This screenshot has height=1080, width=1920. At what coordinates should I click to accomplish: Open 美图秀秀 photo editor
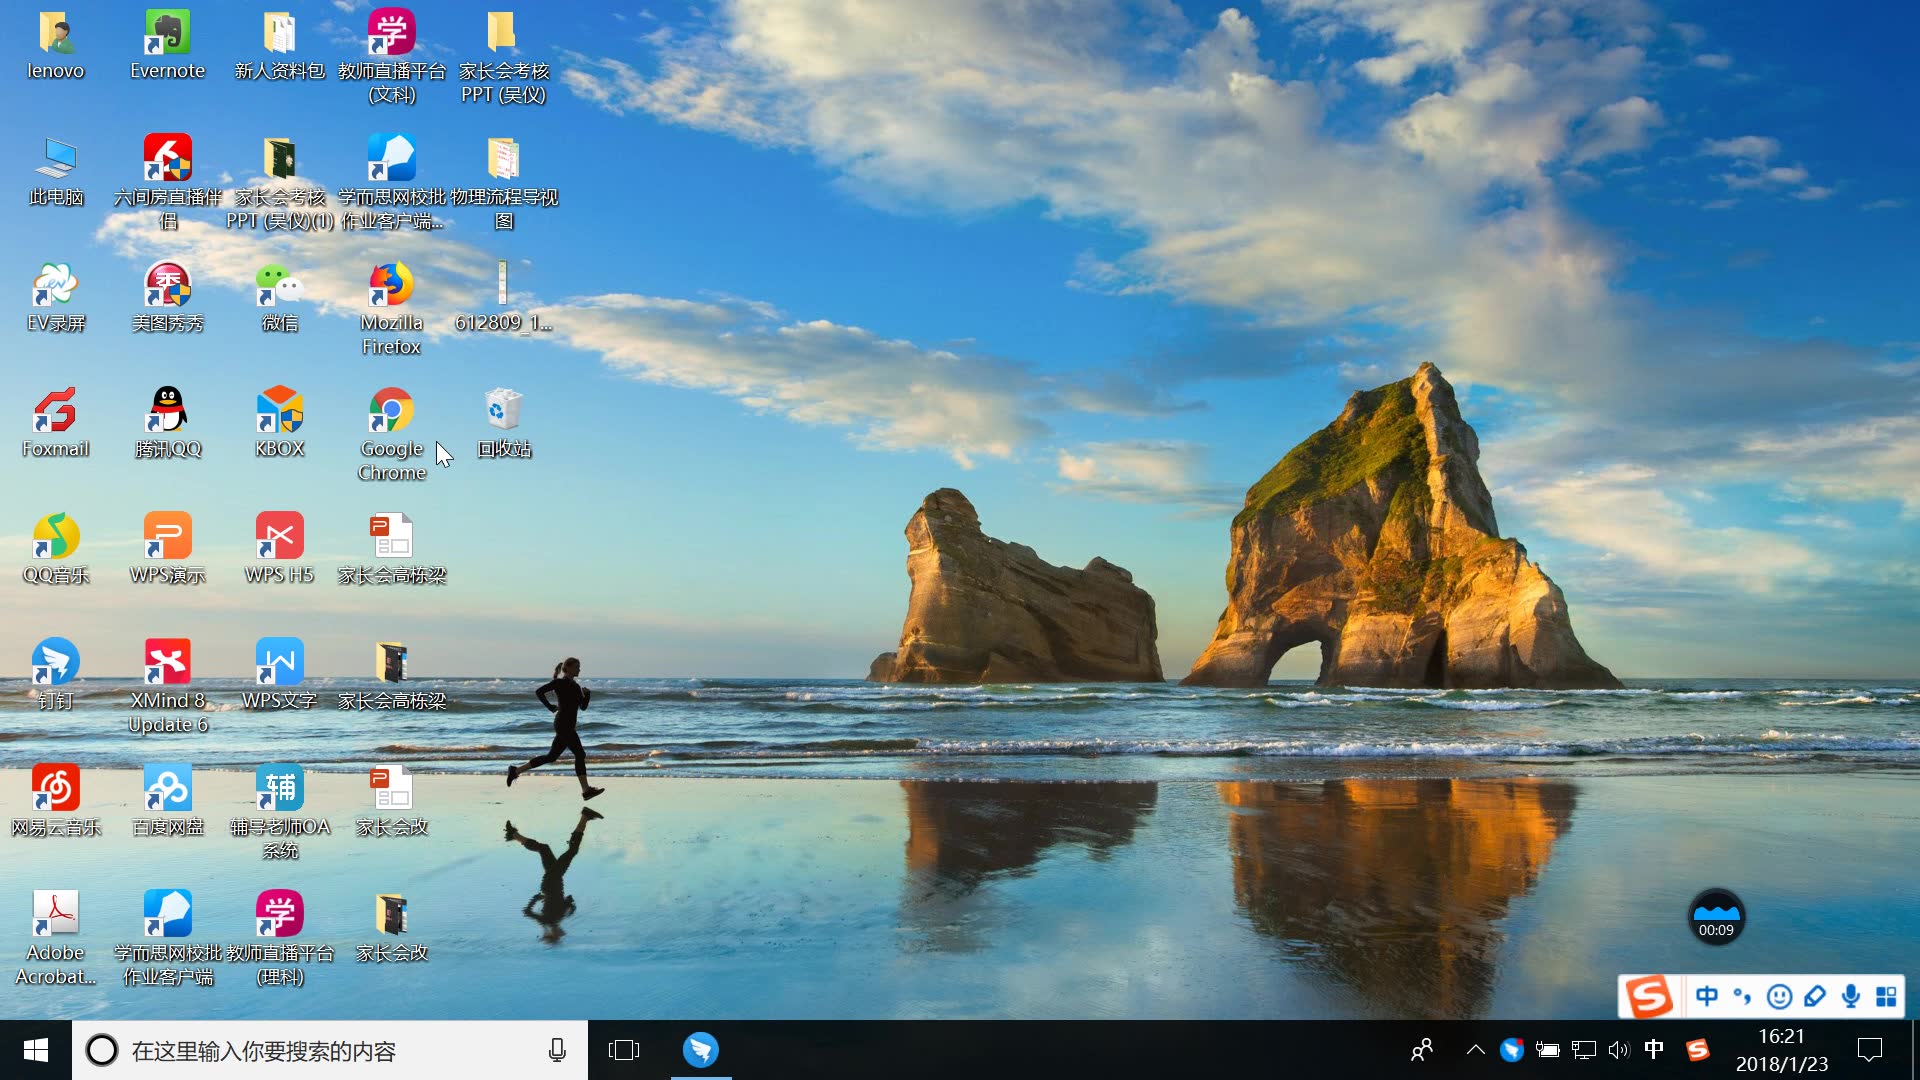(168, 297)
